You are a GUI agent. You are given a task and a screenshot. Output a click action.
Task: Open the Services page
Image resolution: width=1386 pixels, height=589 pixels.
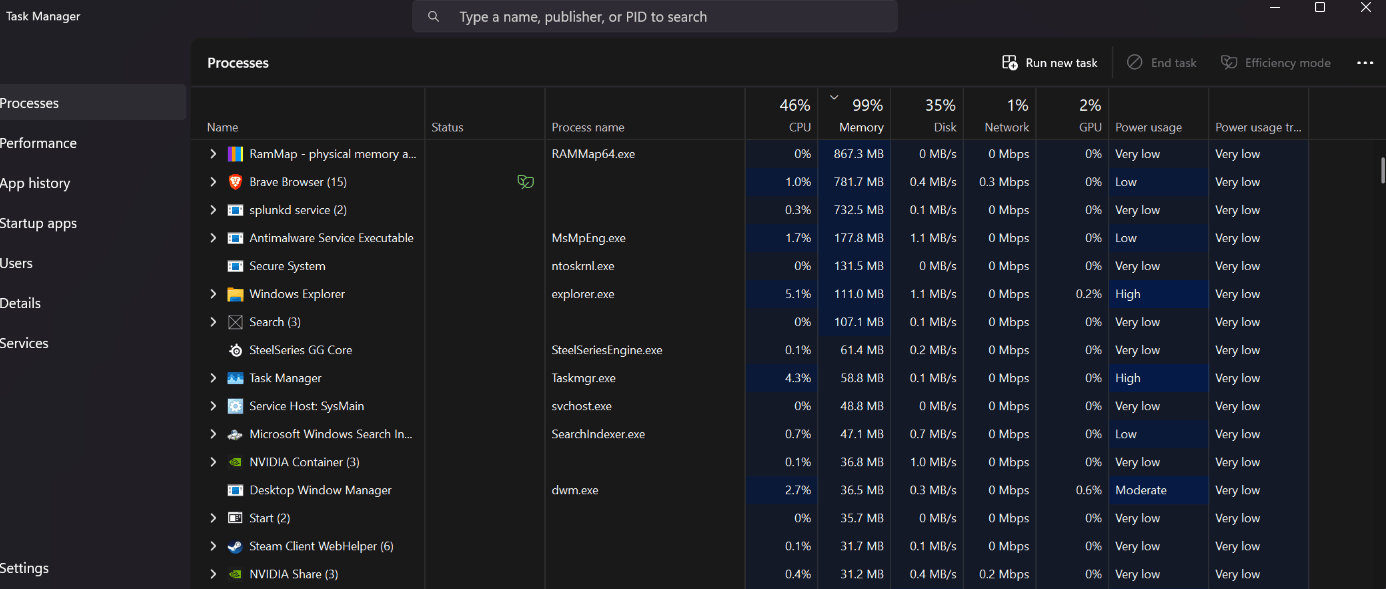[x=93, y=343]
